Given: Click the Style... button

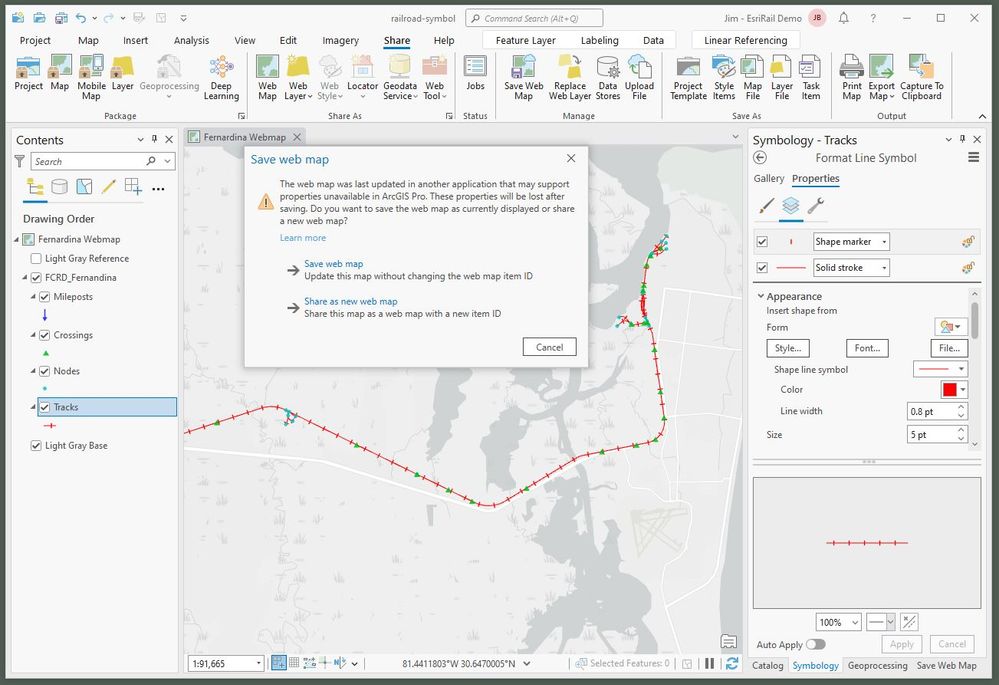Looking at the screenshot, I should tap(787, 348).
